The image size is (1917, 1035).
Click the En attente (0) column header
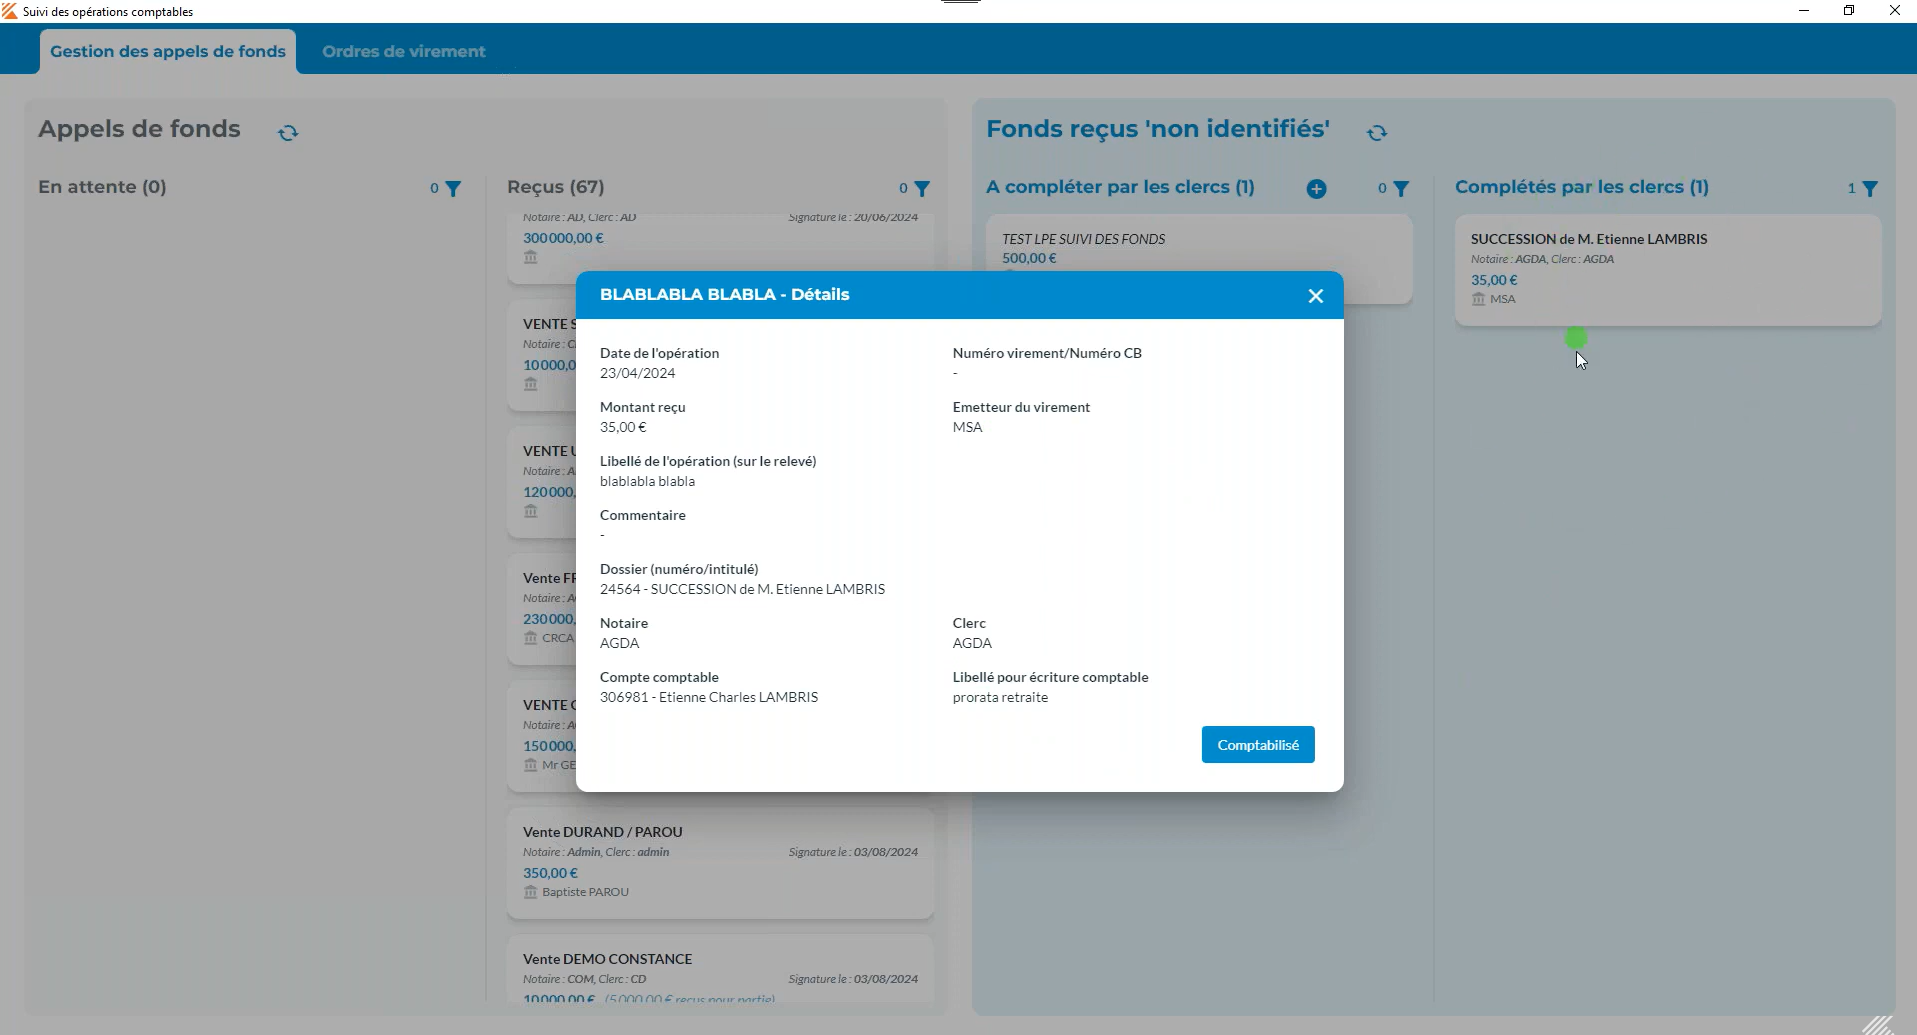tap(102, 187)
